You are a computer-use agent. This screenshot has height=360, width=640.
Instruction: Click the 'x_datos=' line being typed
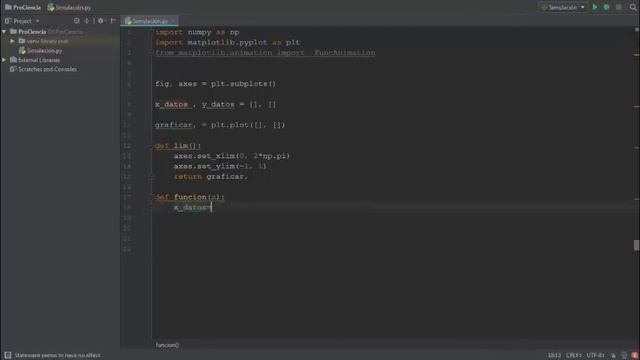[x=193, y=208]
